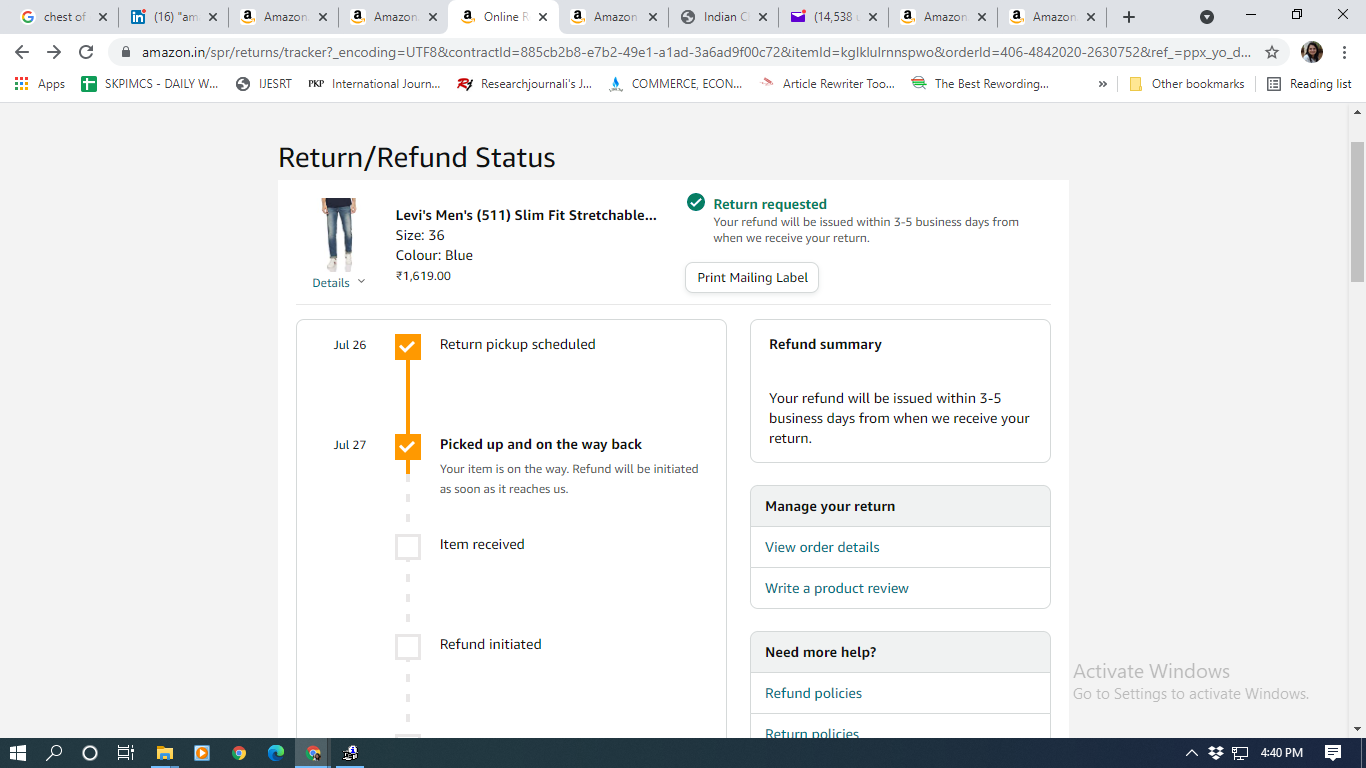The width and height of the screenshot is (1366, 768).
Task: Open the Windows notification center icon
Action: click(x=1332, y=753)
